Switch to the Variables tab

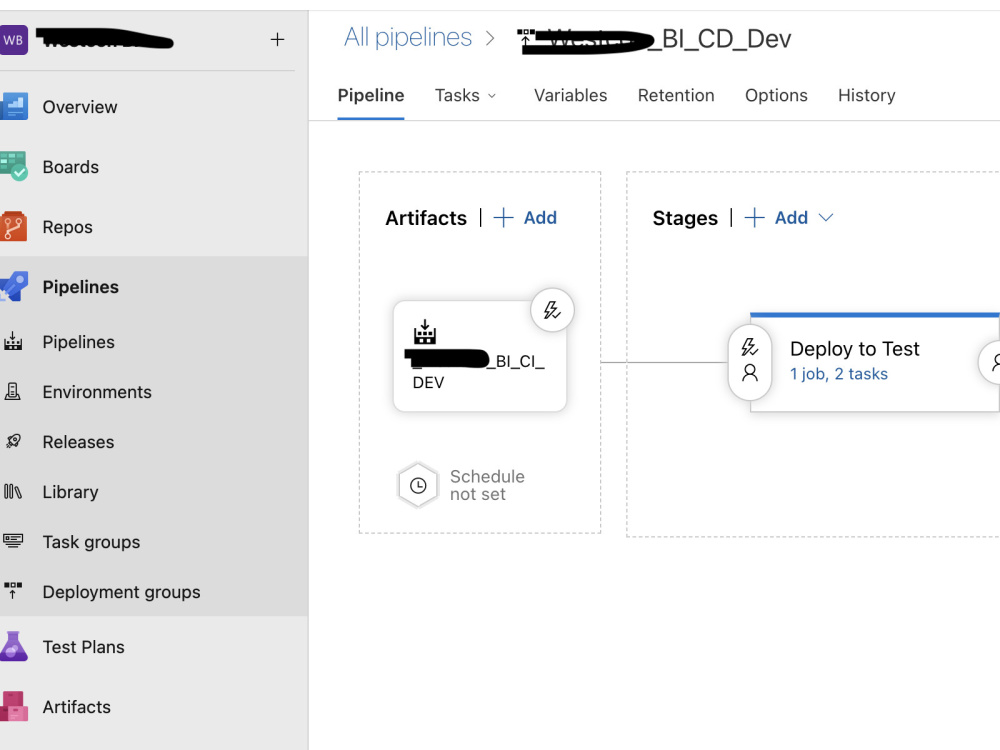(x=570, y=95)
